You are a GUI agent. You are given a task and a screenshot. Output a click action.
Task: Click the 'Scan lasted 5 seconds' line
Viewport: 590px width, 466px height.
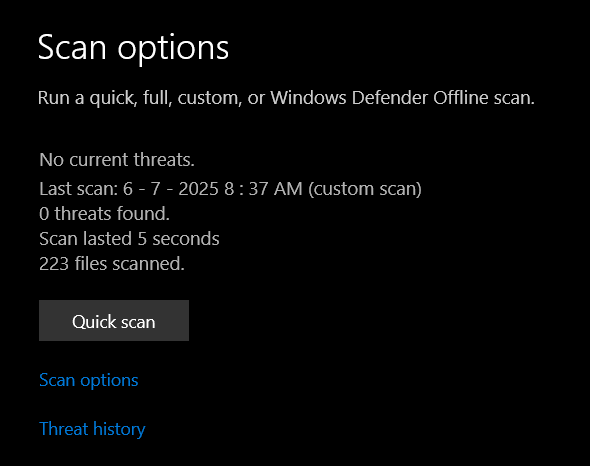pyautogui.click(x=129, y=239)
